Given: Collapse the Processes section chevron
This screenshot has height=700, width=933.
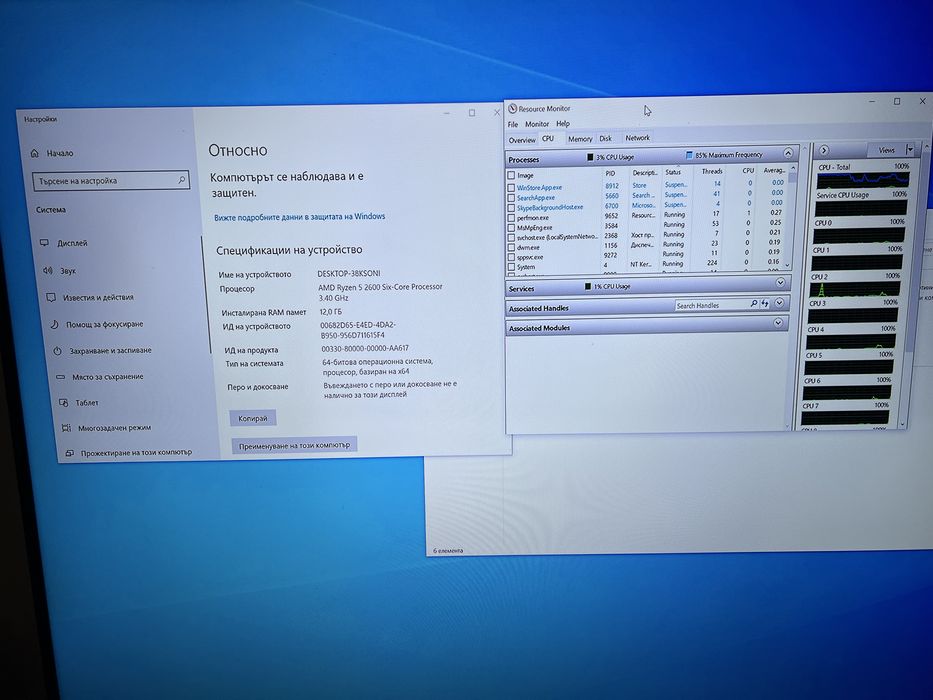Looking at the screenshot, I should tap(788, 154).
